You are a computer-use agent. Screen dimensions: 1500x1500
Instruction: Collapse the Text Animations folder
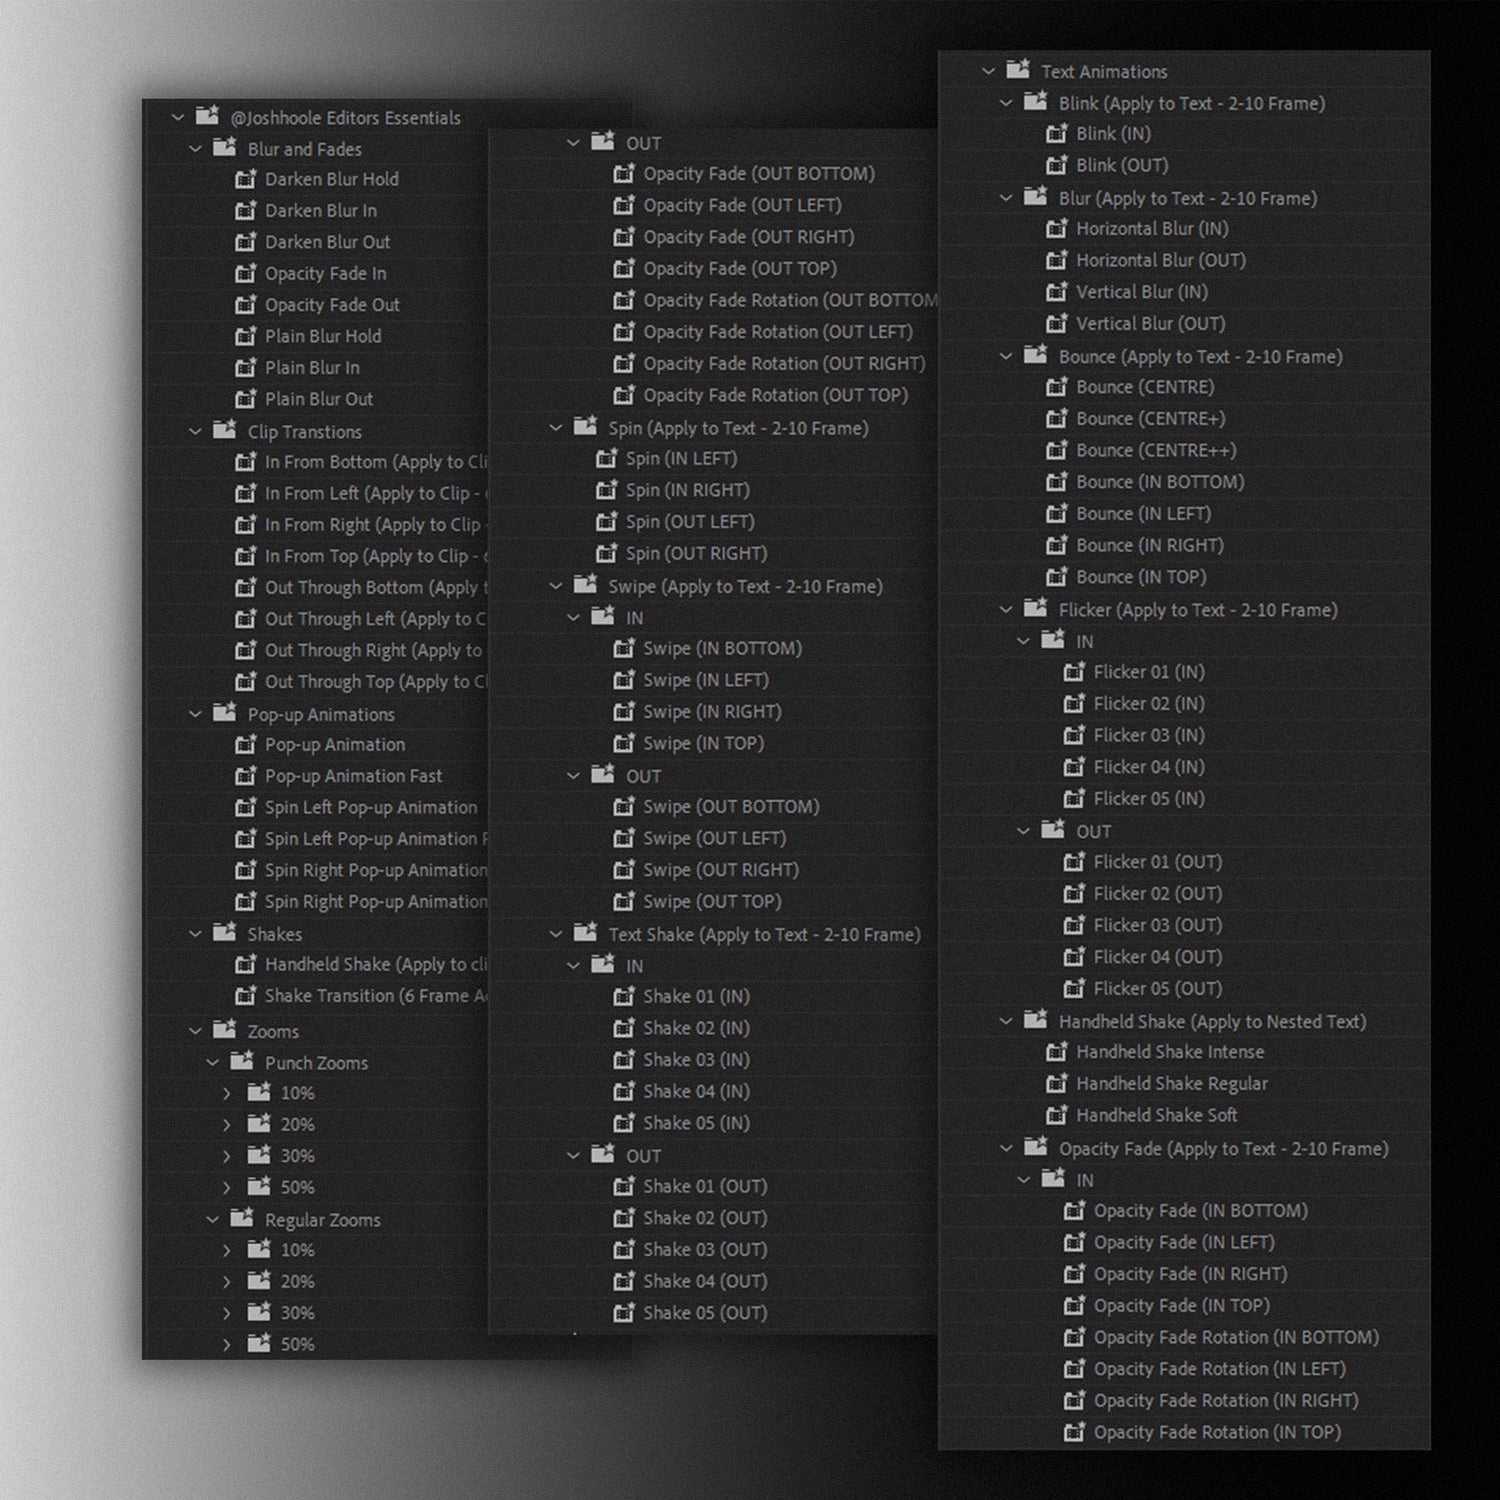[x=989, y=72]
